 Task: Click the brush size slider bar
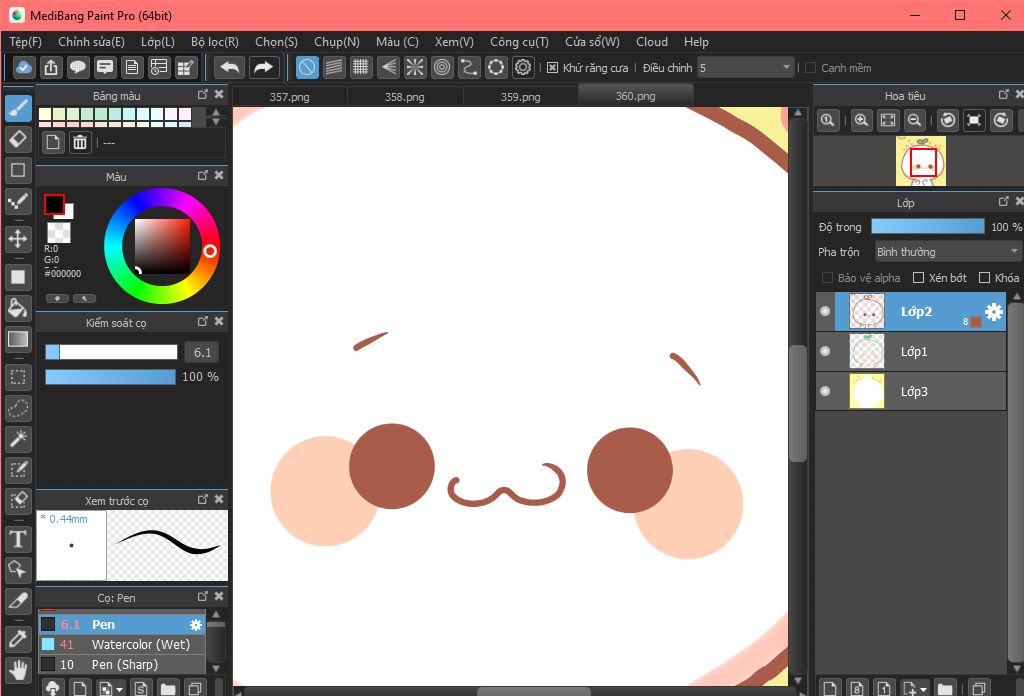(111, 353)
